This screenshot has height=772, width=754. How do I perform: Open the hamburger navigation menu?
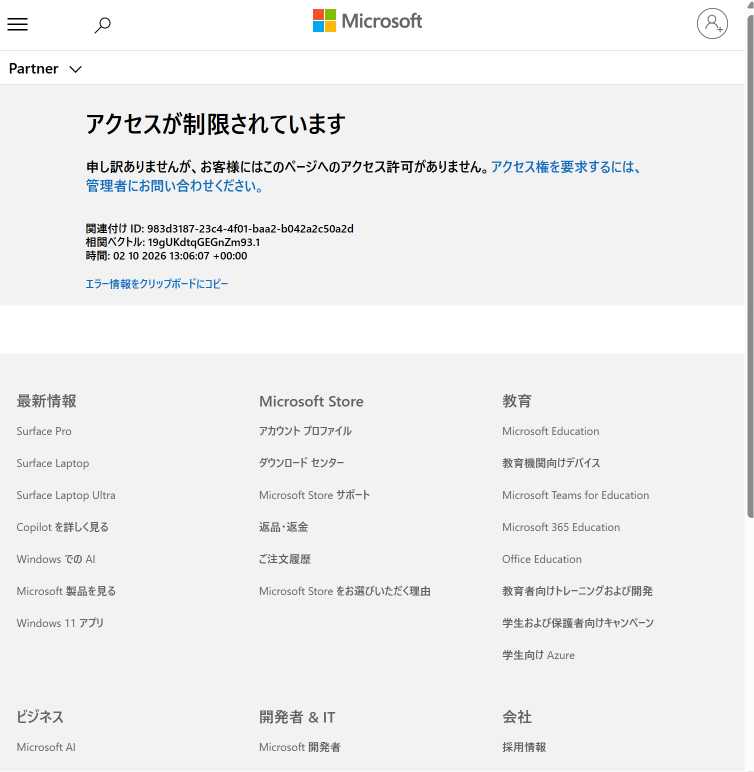coord(17,24)
